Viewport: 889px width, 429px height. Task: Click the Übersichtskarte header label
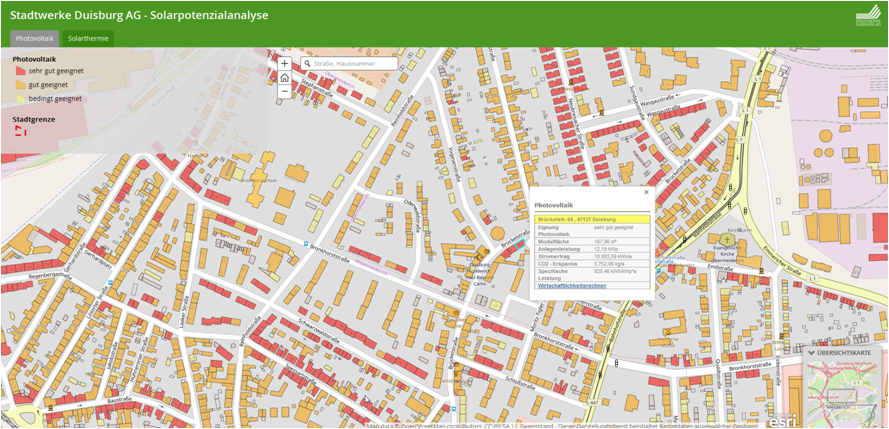point(850,352)
